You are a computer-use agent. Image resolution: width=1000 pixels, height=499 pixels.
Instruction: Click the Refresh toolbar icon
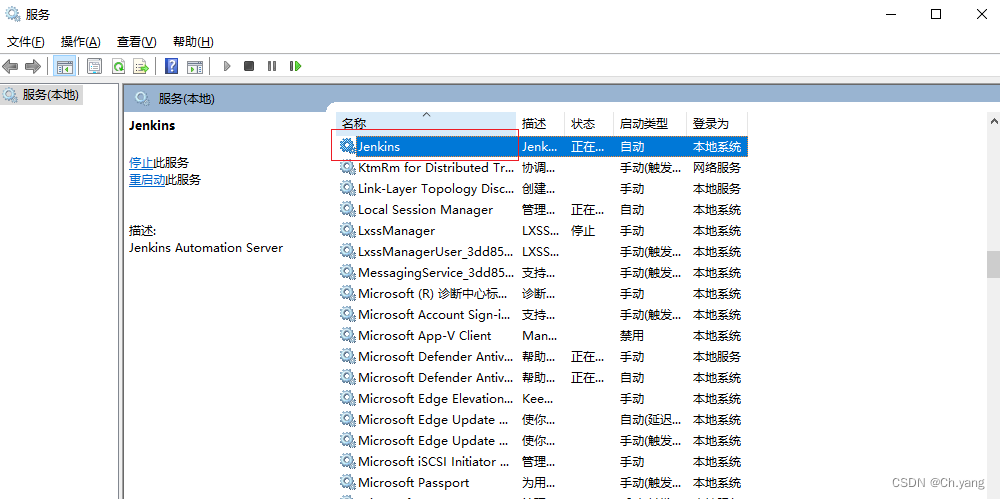pyautogui.click(x=118, y=66)
